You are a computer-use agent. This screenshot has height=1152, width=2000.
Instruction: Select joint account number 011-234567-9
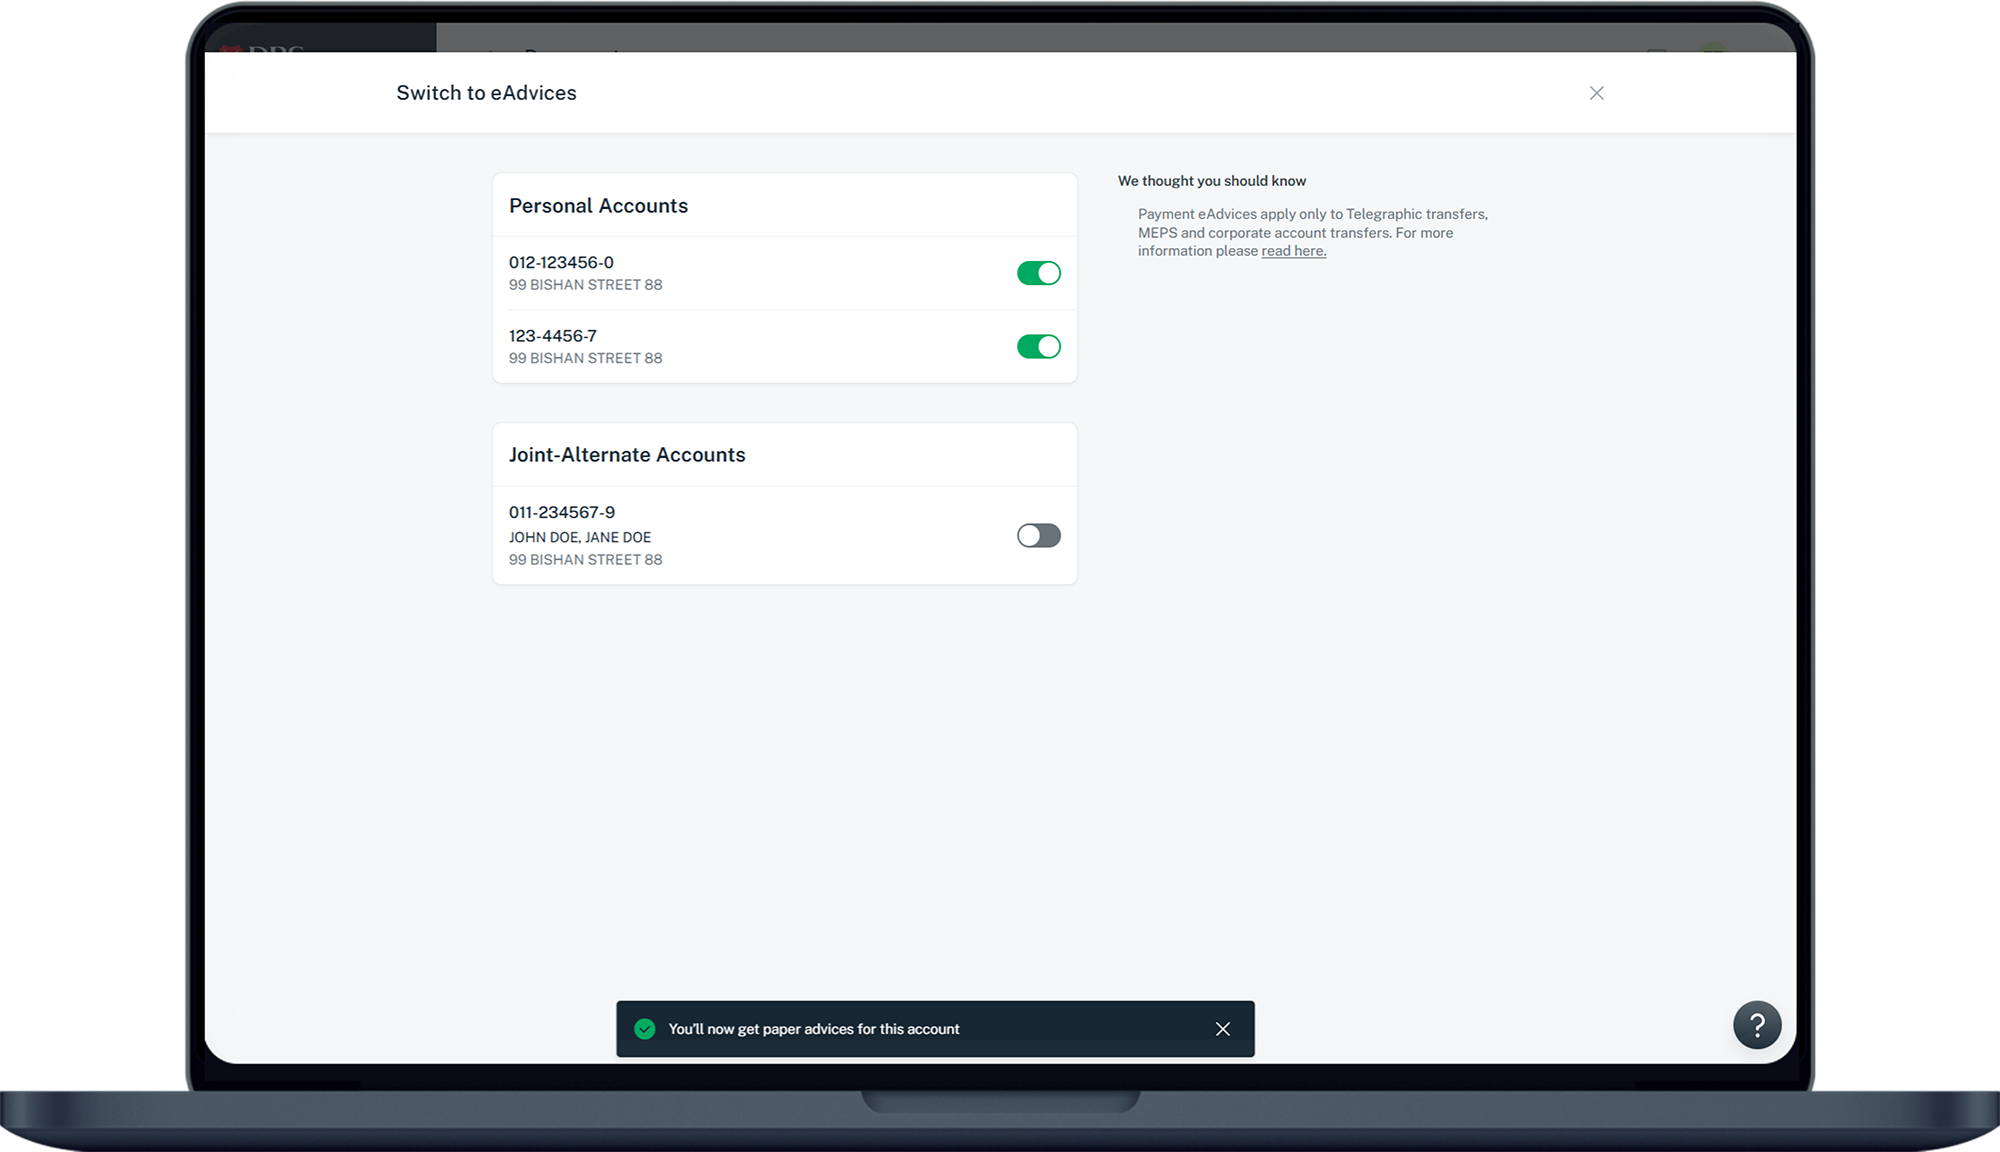point(561,512)
